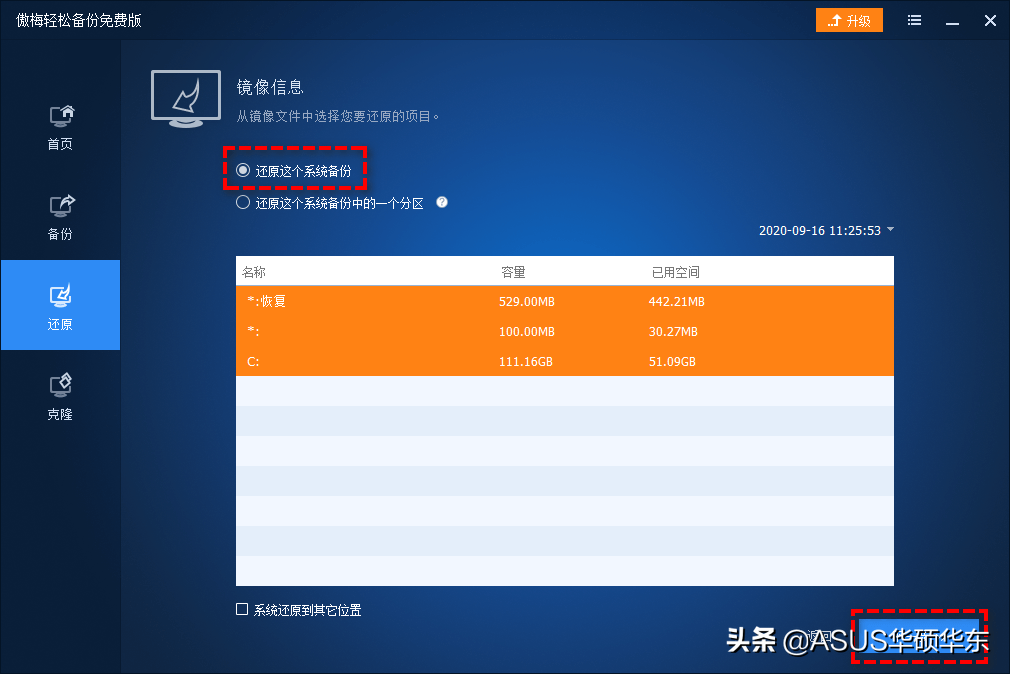Viewport: 1010px width, 674px height.
Task: Click the question mark help icon
Action: coord(441,202)
